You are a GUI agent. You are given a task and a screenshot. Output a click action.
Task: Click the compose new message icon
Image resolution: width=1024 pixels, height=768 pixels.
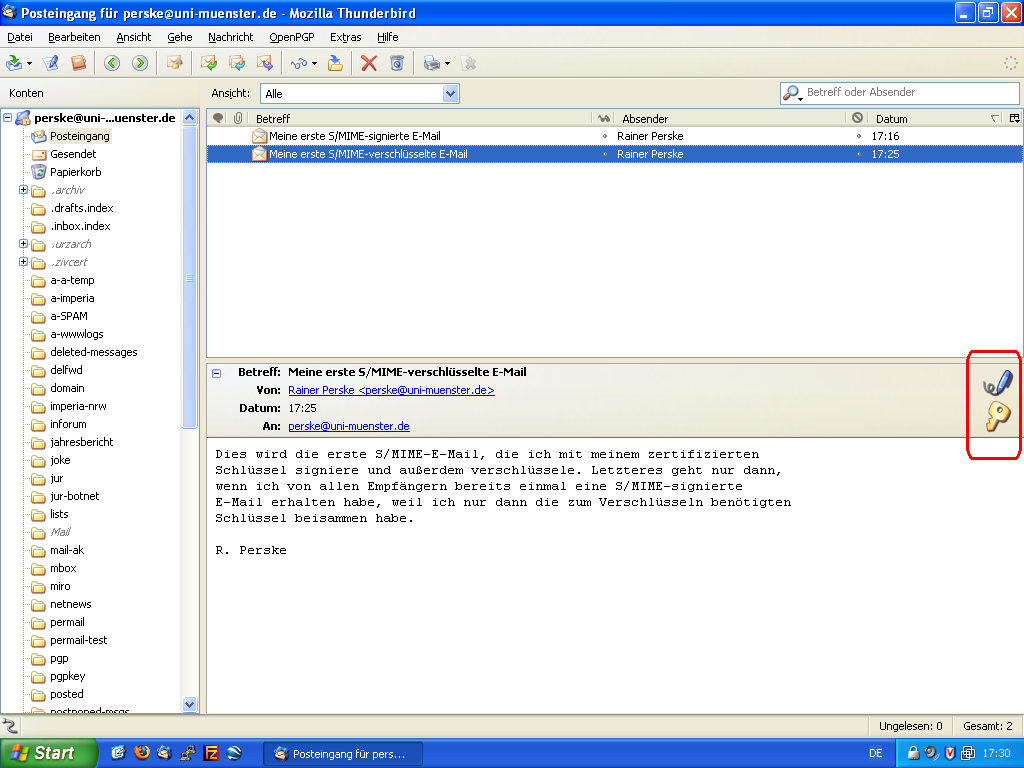pyautogui.click(x=51, y=63)
